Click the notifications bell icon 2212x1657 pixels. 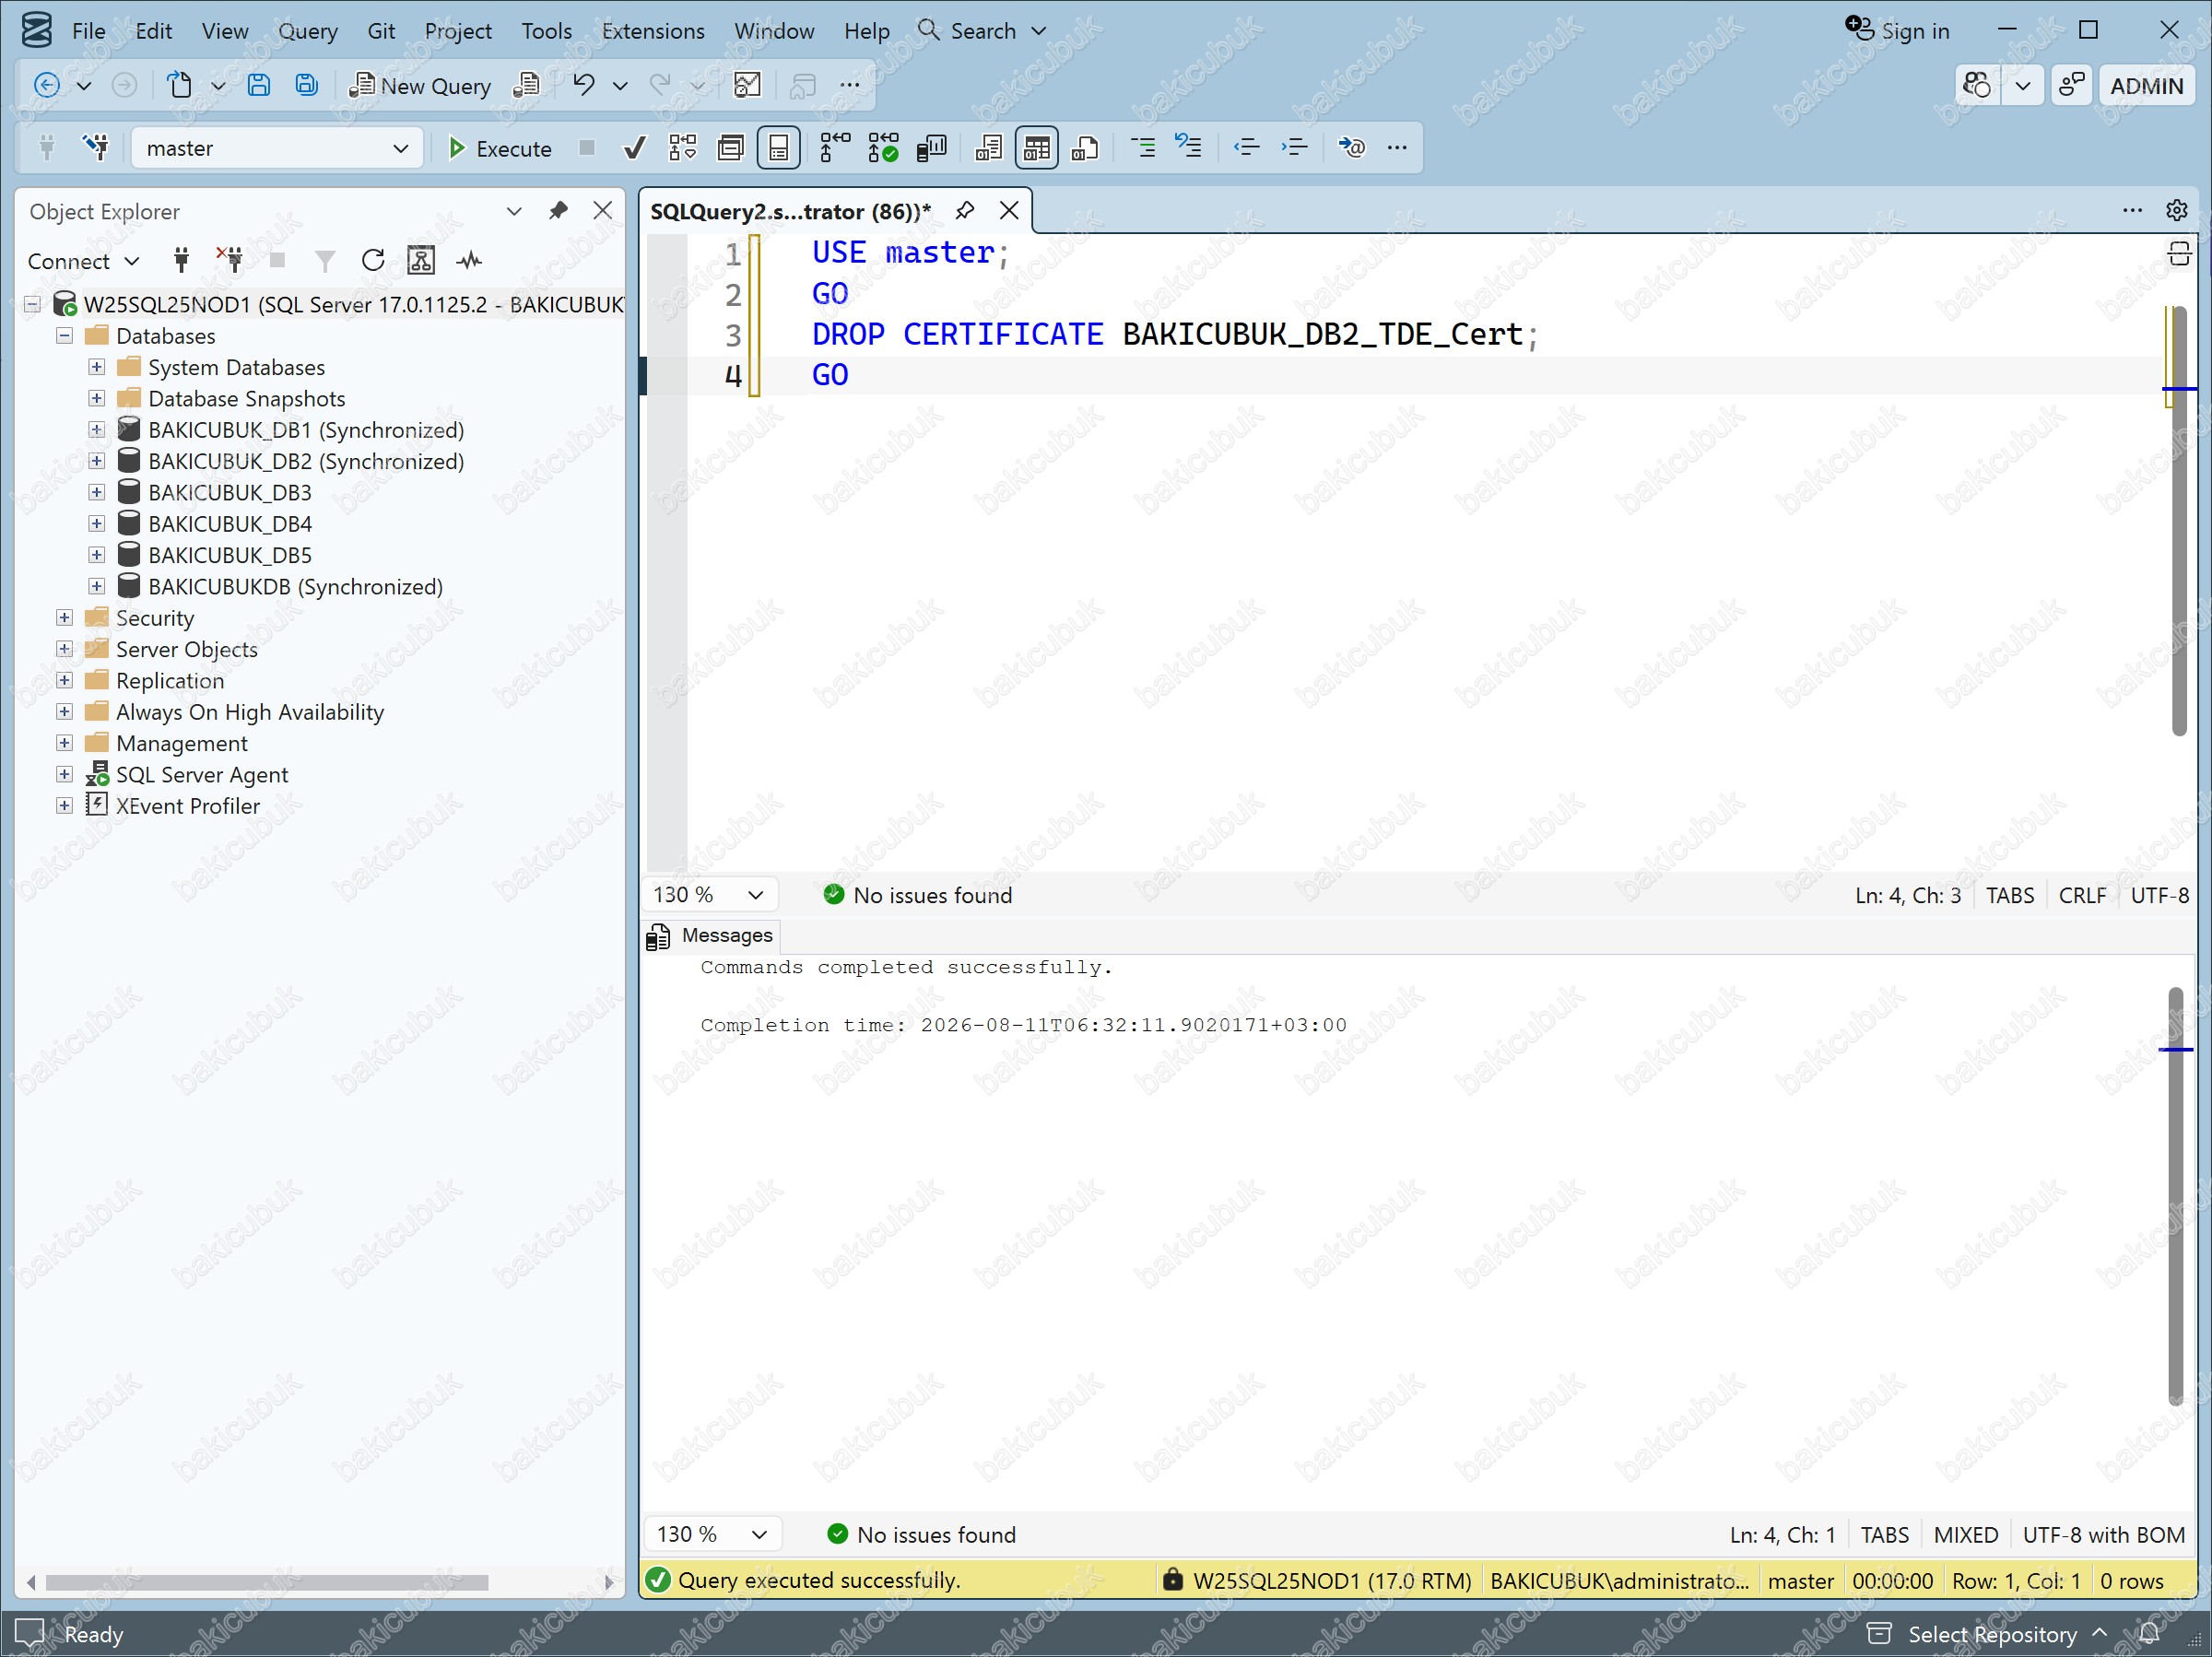[x=2149, y=1634]
